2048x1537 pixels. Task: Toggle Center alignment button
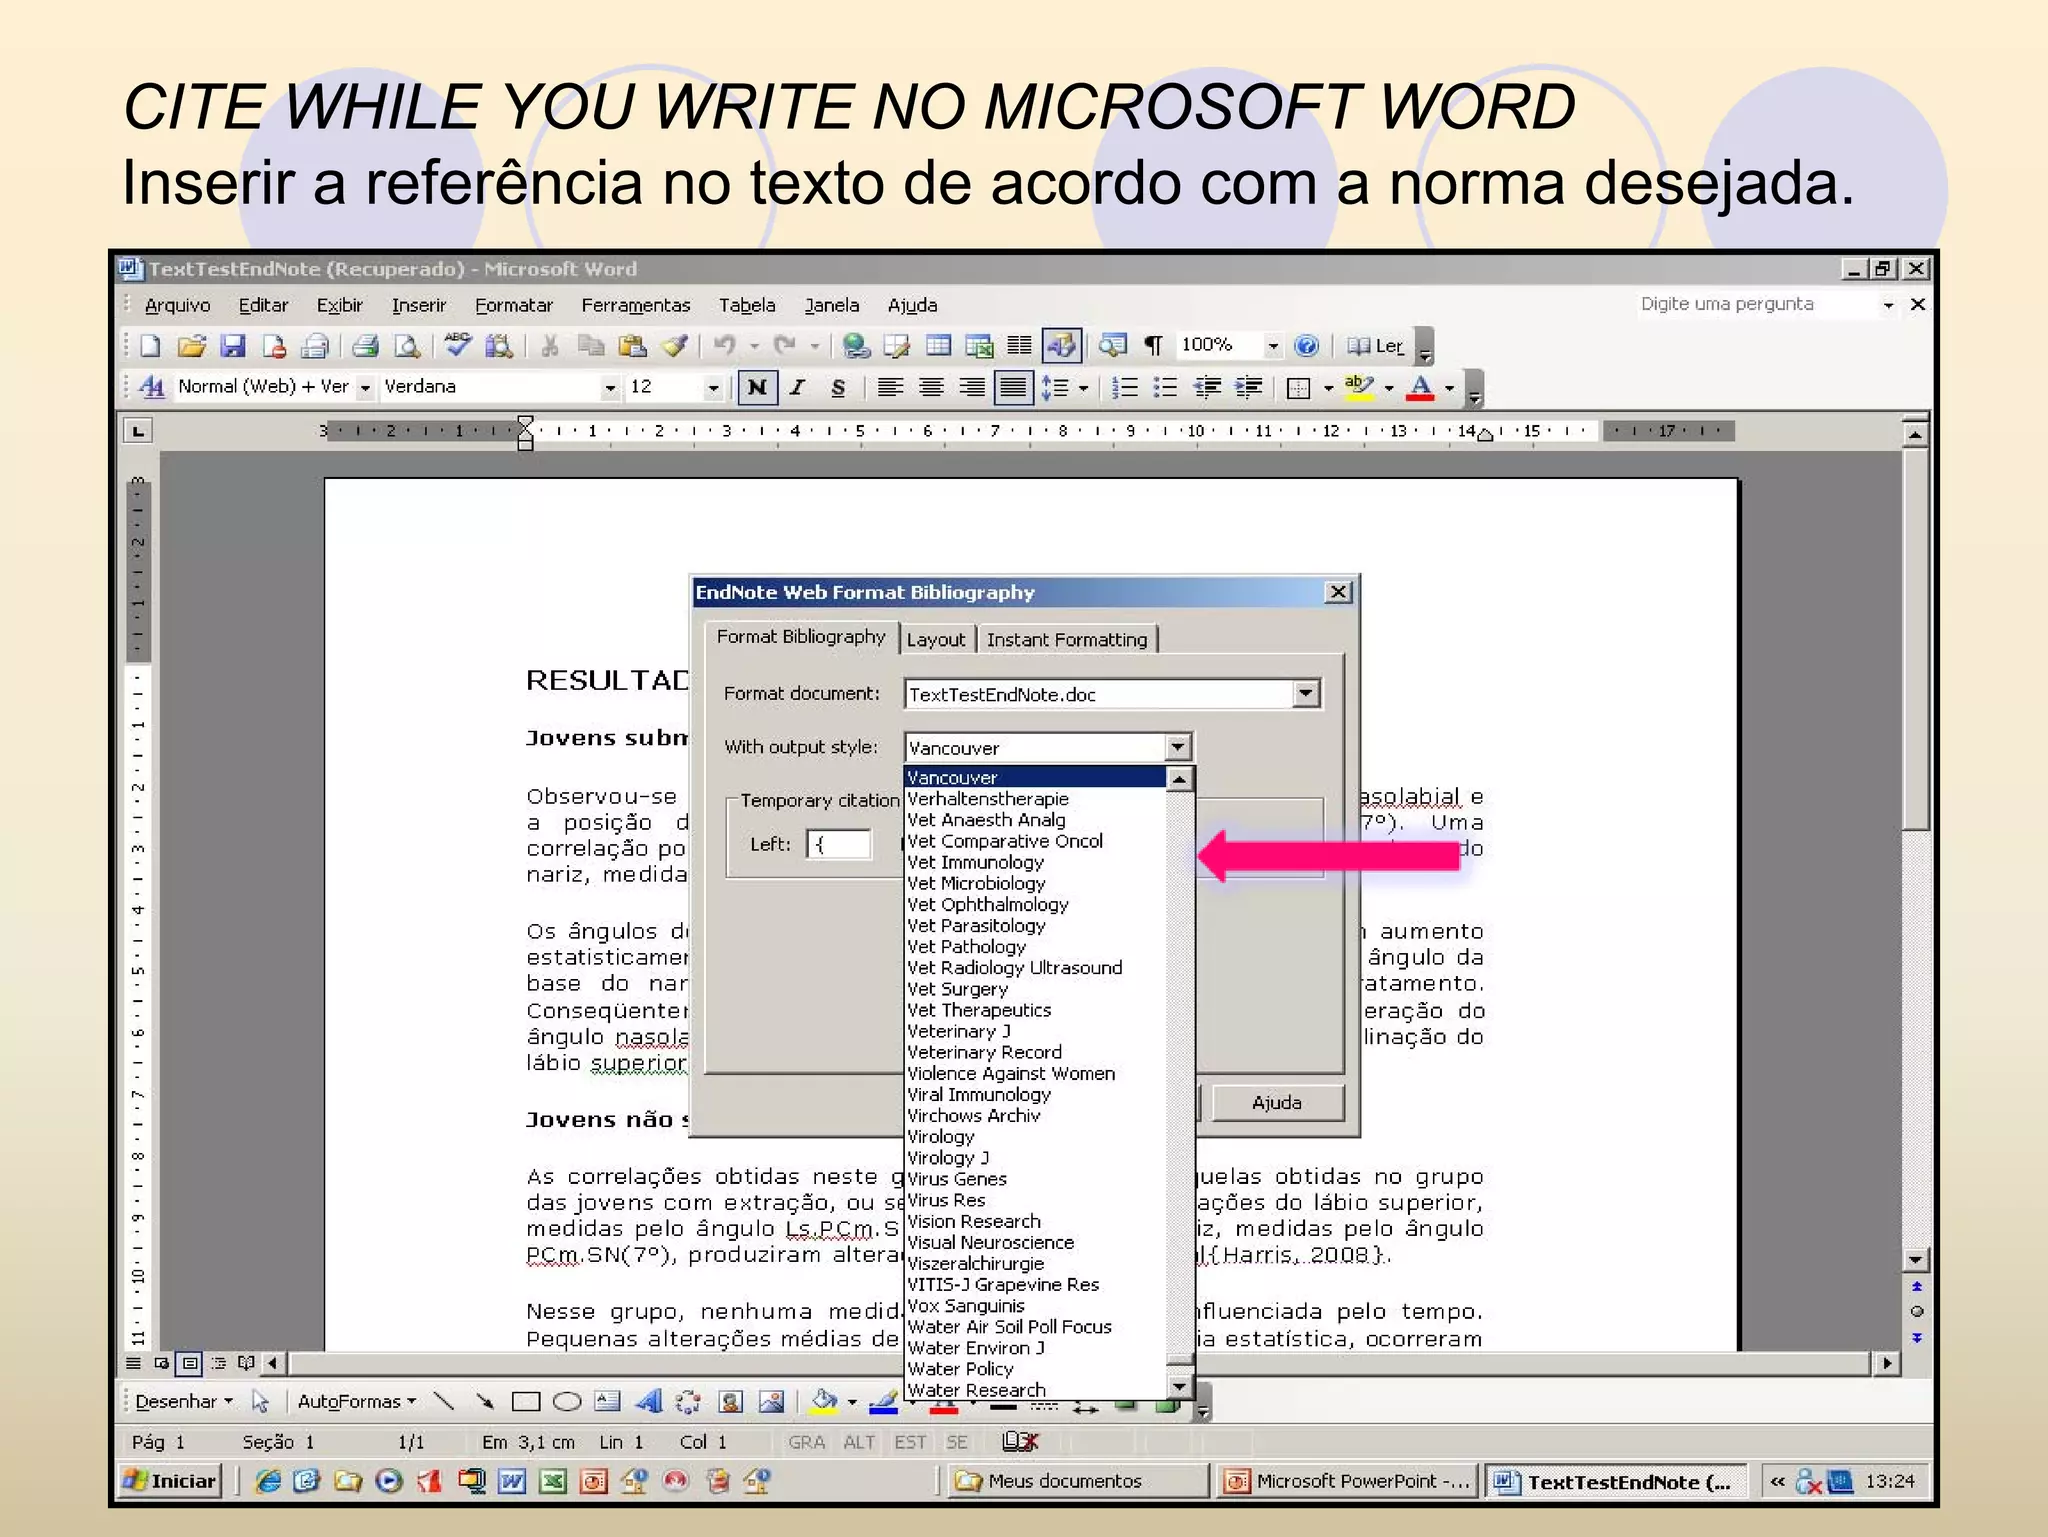click(931, 387)
